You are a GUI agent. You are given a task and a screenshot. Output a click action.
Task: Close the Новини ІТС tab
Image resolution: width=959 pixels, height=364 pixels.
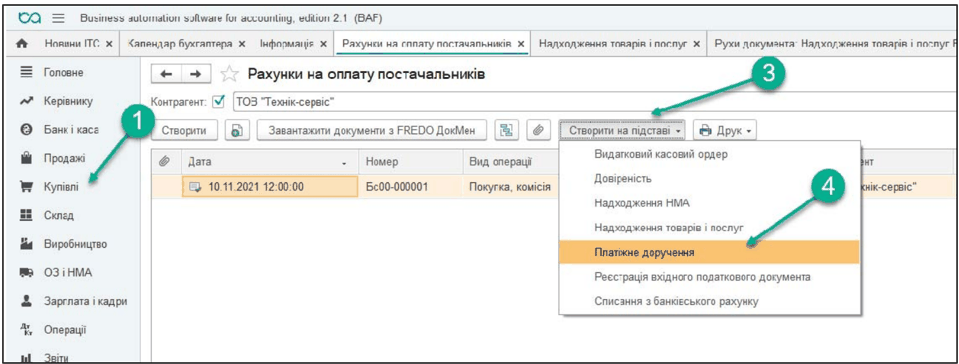click(x=109, y=44)
